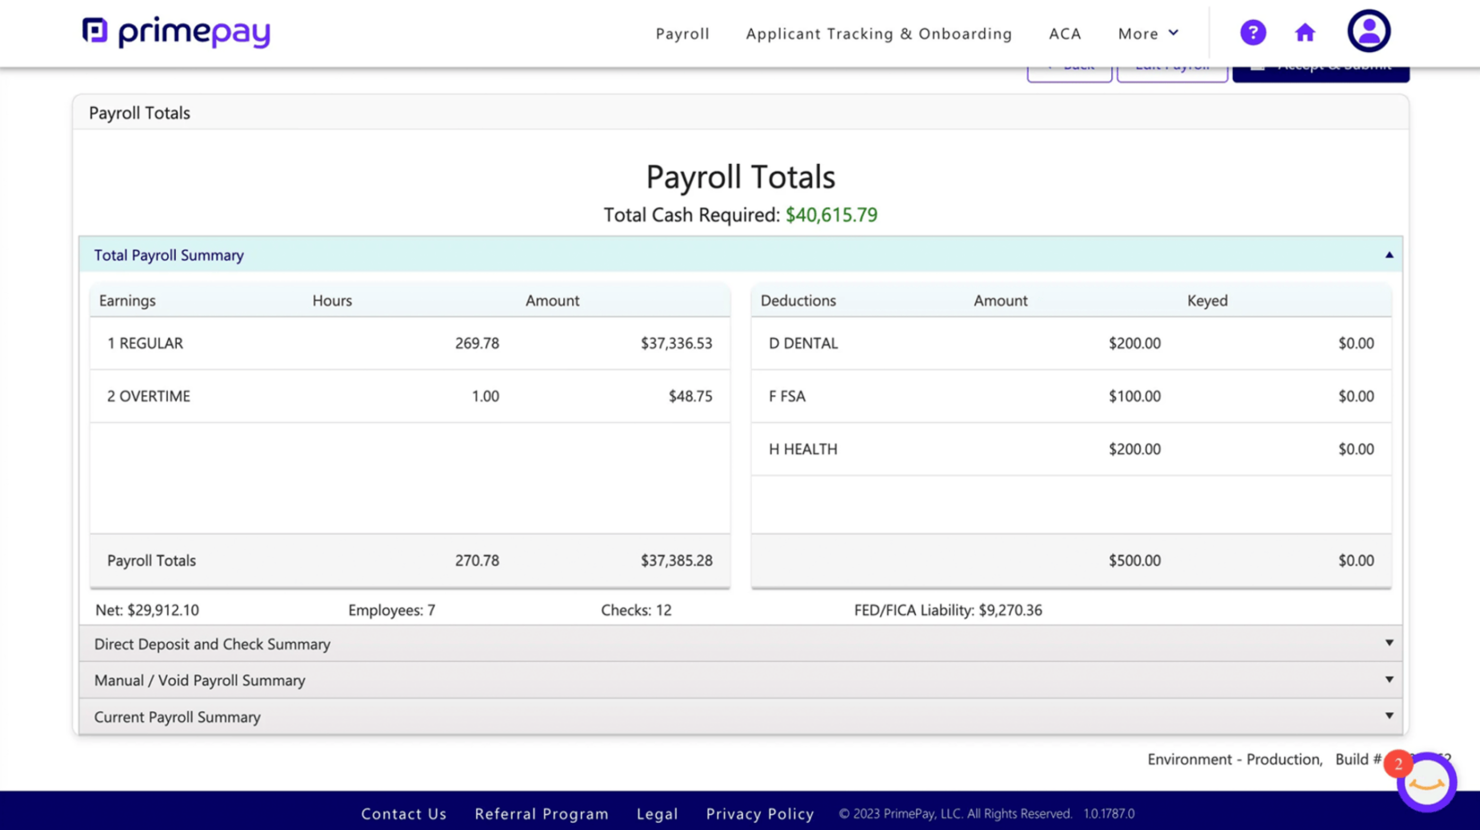This screenshot has width=1480, height=830.
Task: Open the Payroll menu
Action: click(683, 34)
